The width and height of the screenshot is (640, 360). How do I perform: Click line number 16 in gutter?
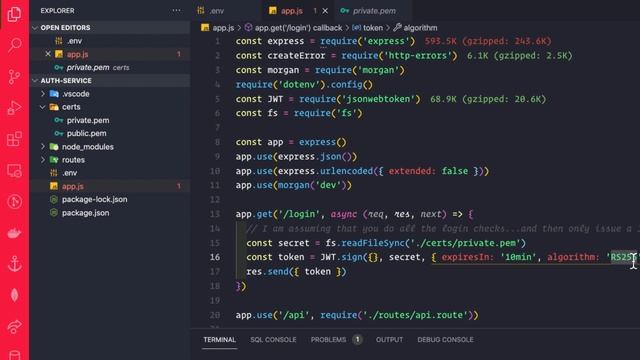point(215,257)
